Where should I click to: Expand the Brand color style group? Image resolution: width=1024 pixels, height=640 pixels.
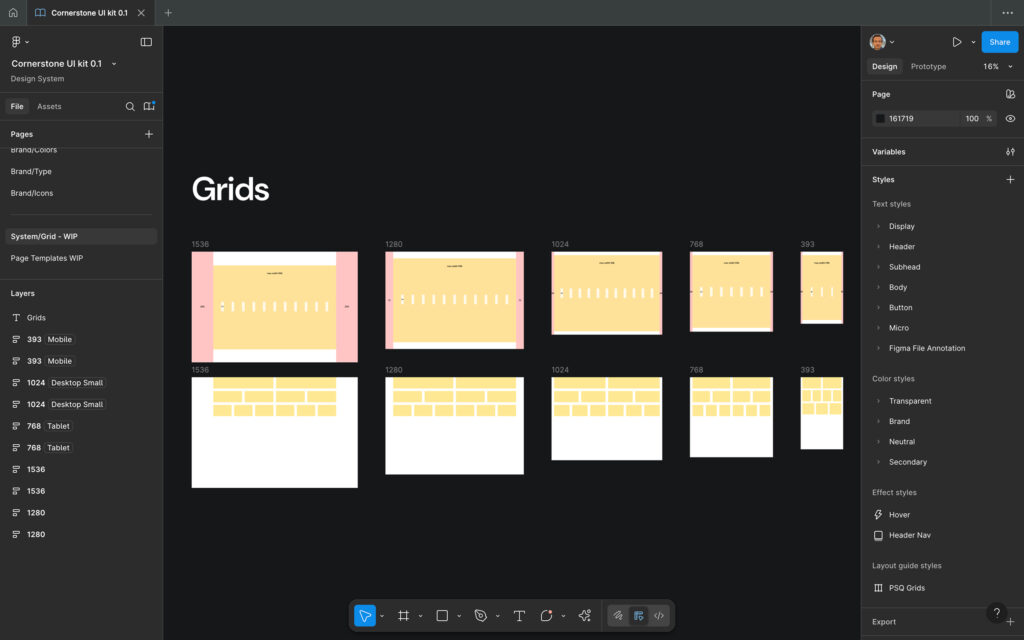click(x=878, y=421)
